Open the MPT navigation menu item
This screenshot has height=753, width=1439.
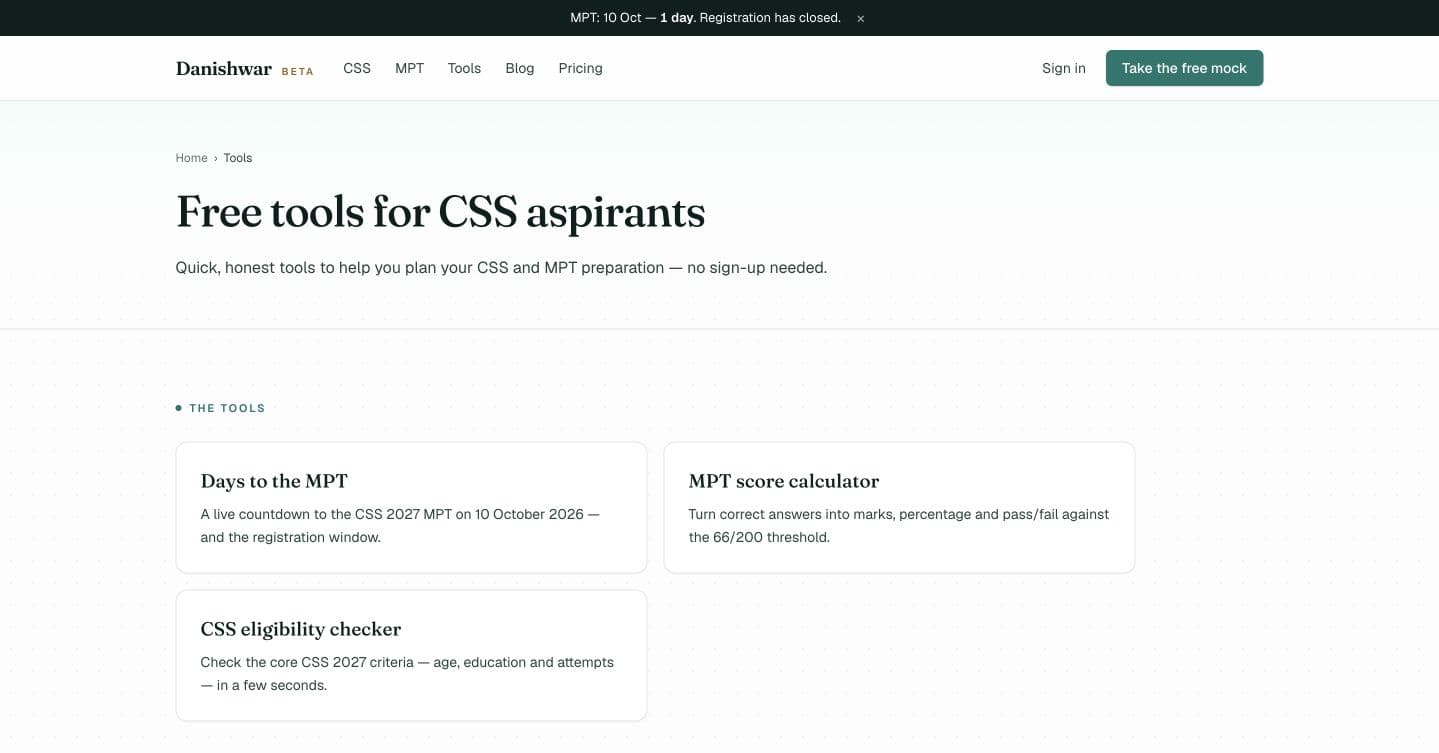pos(409,68)
